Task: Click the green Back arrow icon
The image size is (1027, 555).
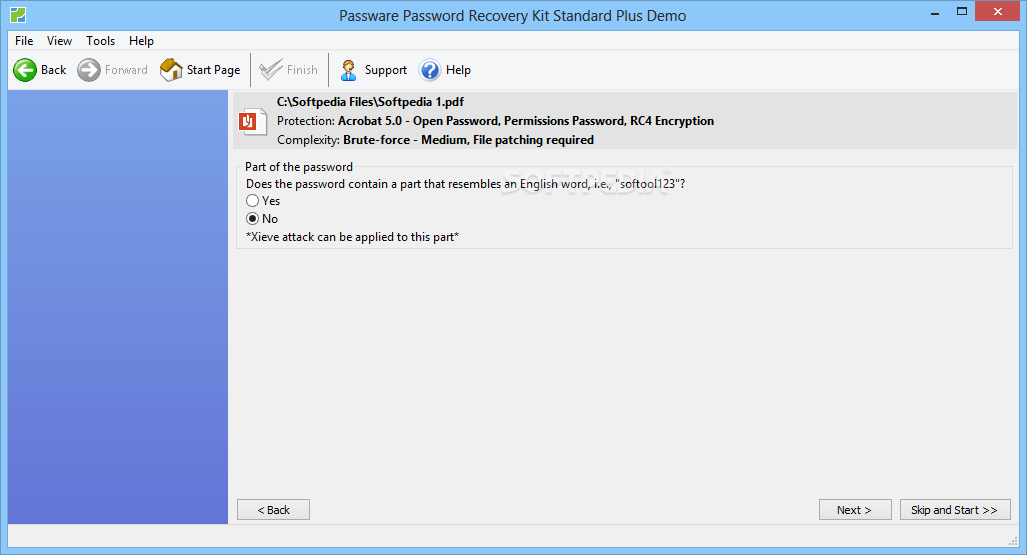Action: click(x=25, y=70)
